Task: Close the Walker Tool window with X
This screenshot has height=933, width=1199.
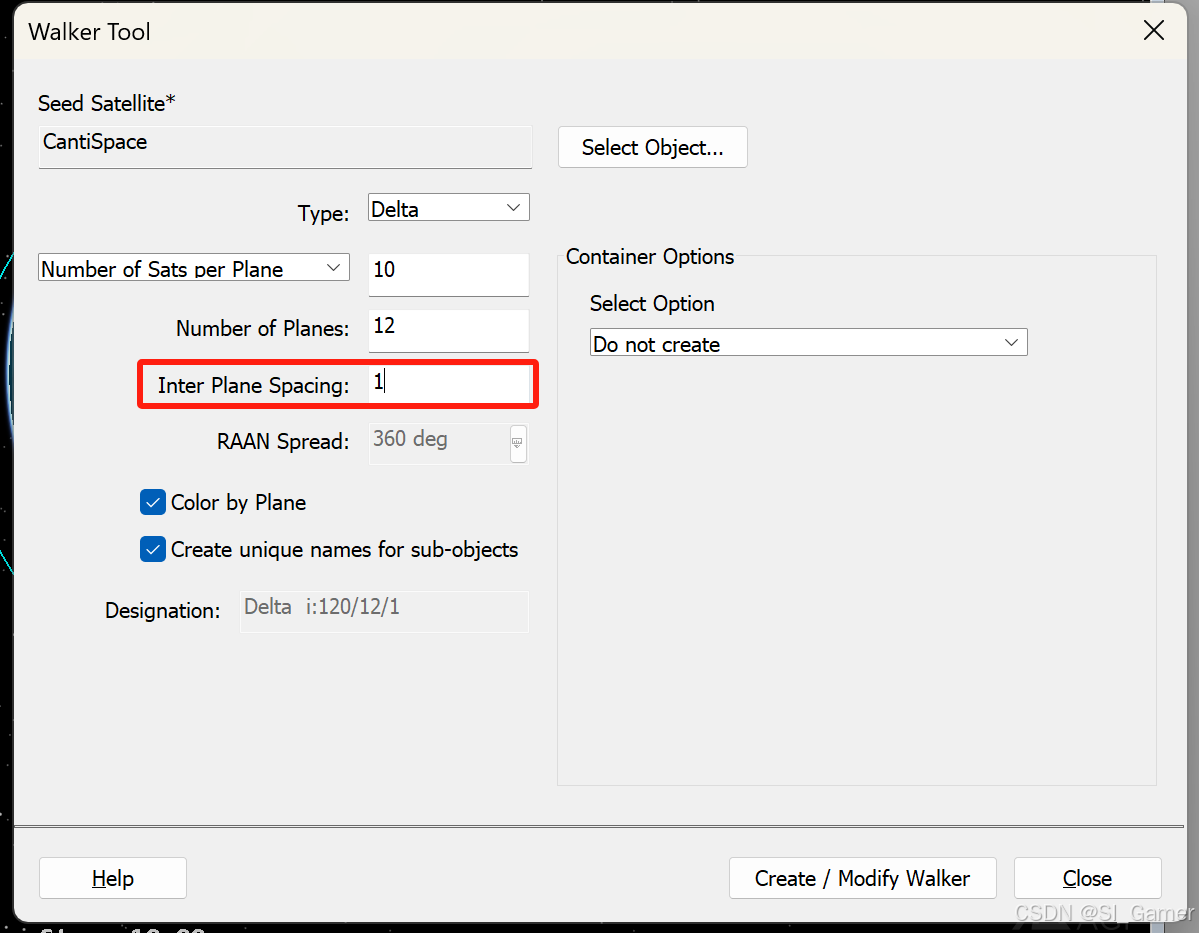Action: pyautogui.click(x=1153, y=31)
